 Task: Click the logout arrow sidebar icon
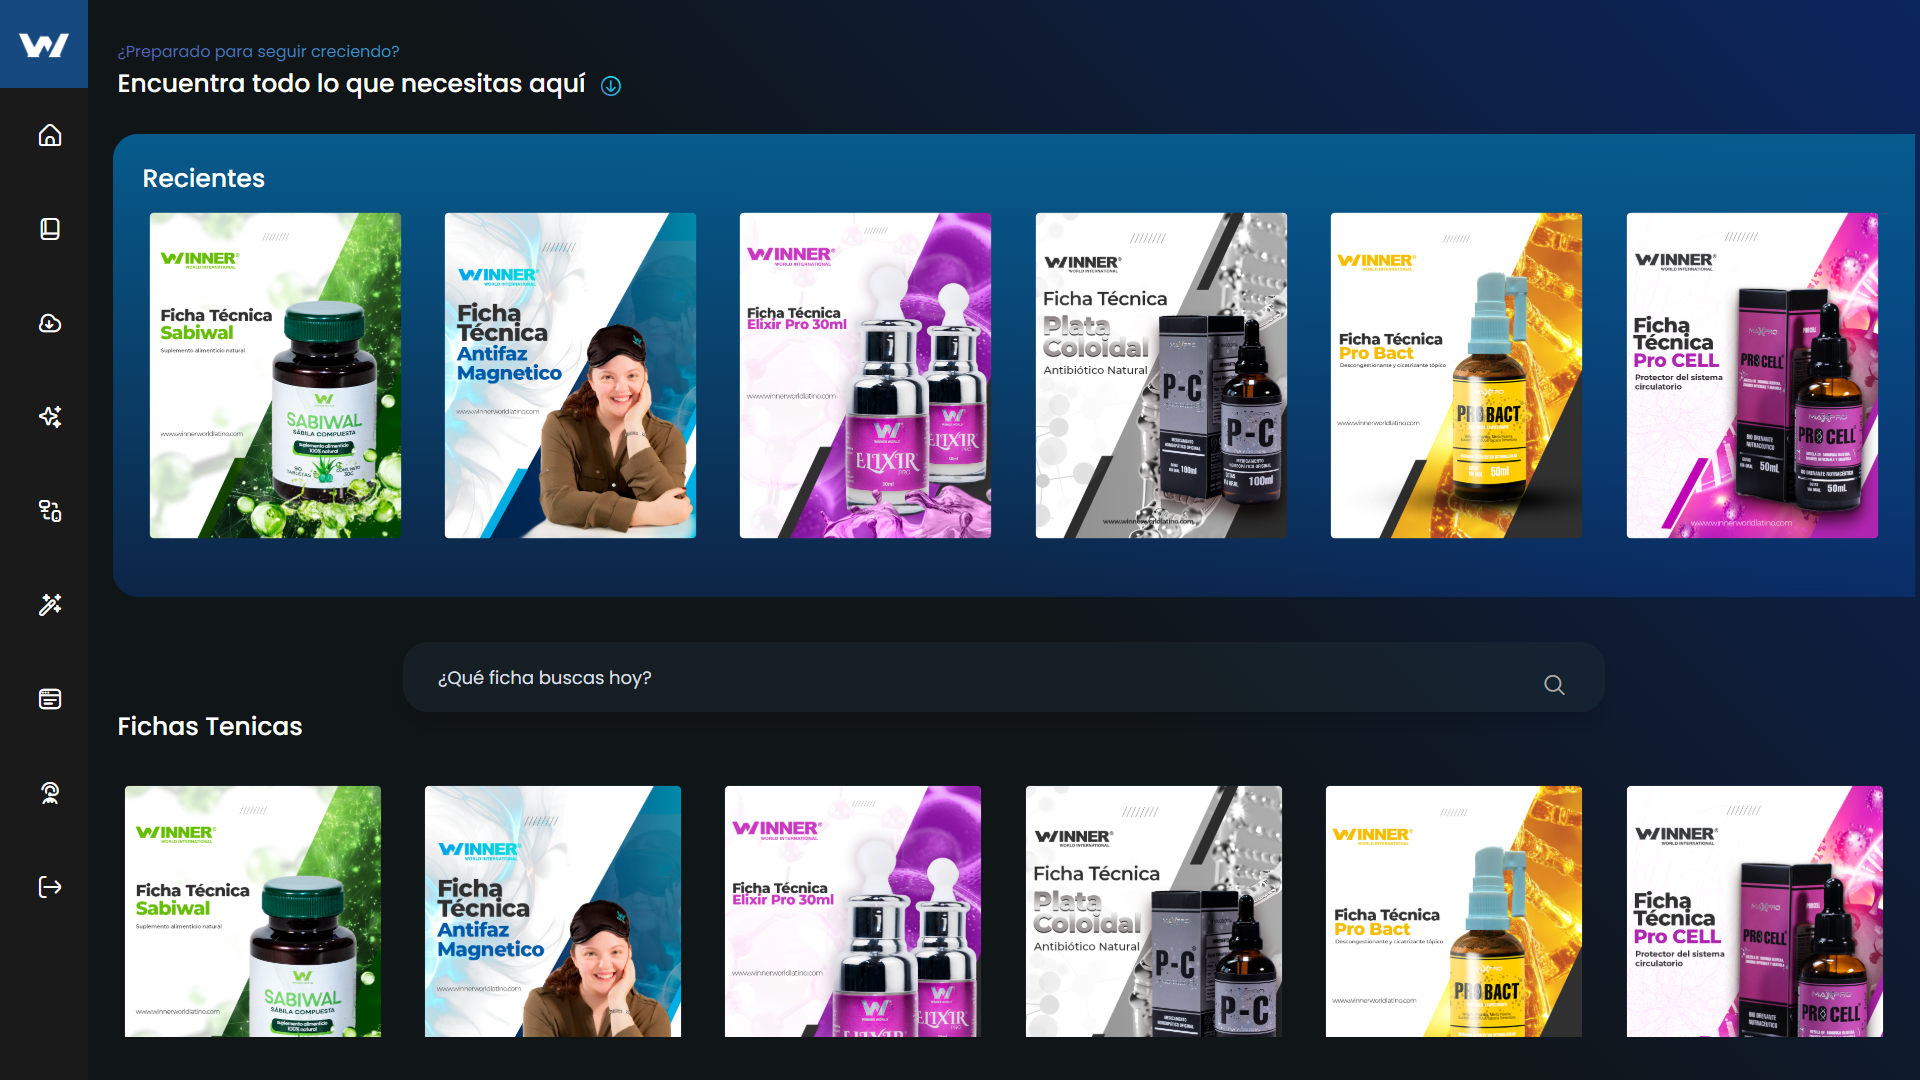tap(50, 887)
